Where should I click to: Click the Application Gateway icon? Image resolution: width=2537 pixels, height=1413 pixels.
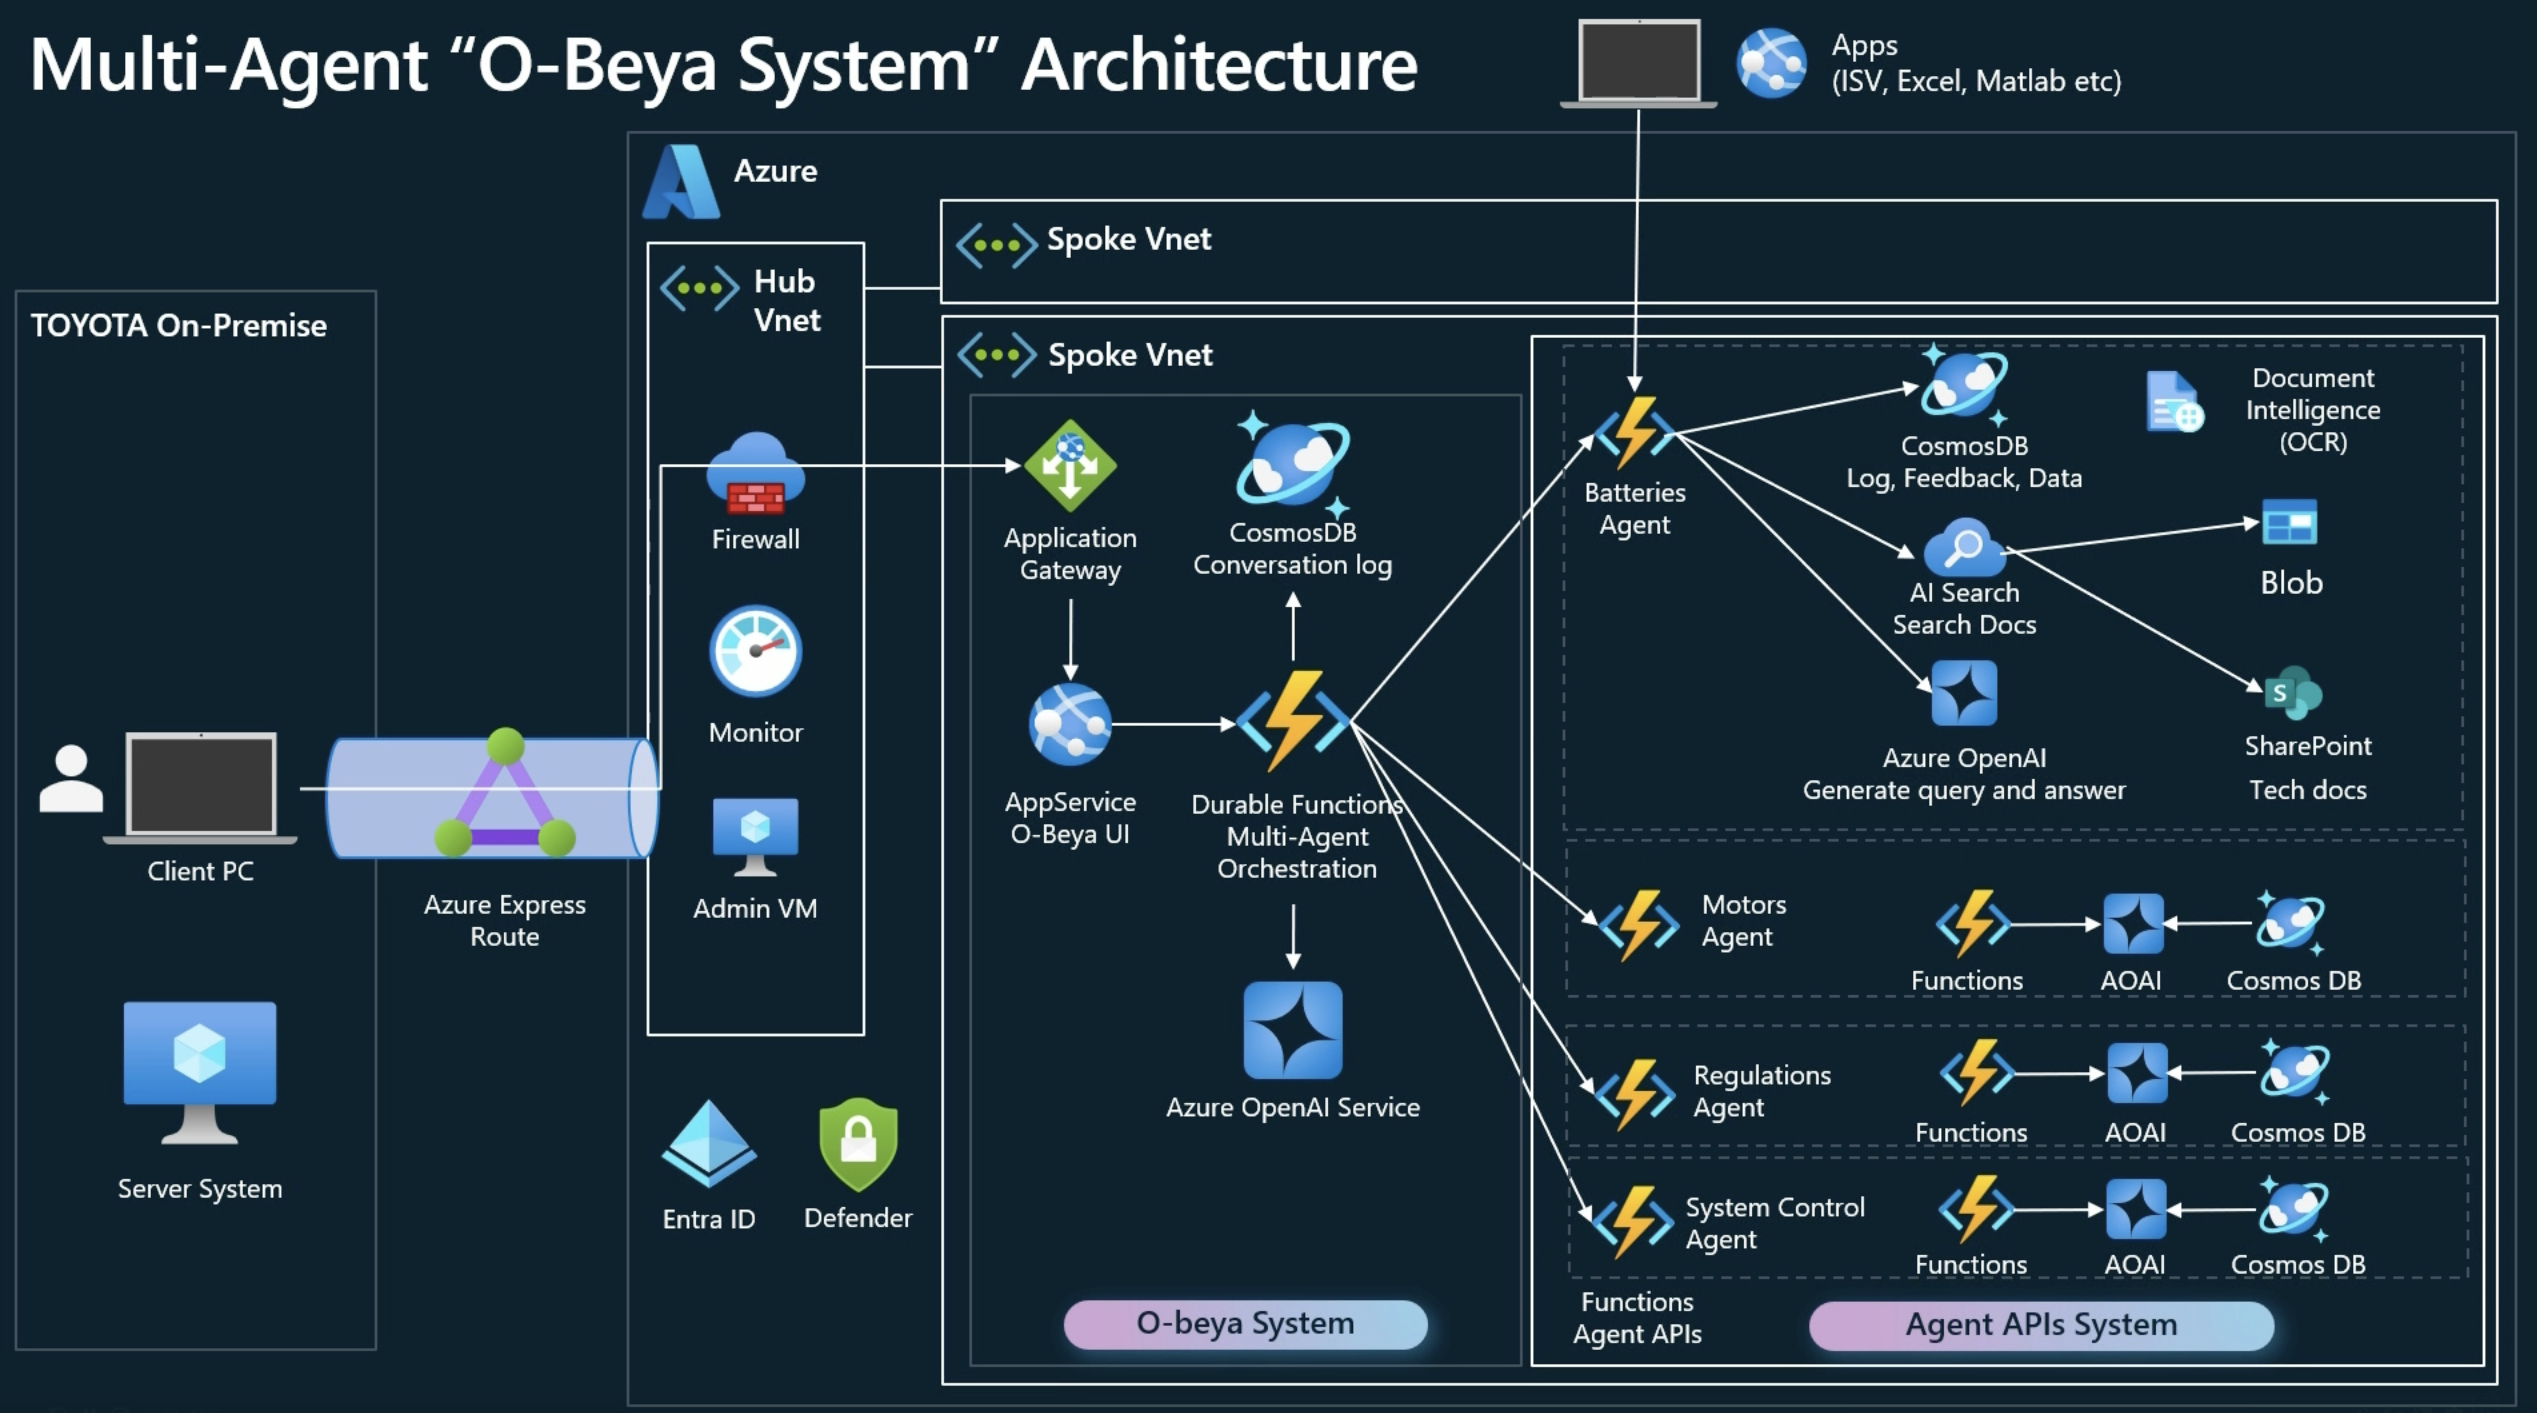[1070, 465]
